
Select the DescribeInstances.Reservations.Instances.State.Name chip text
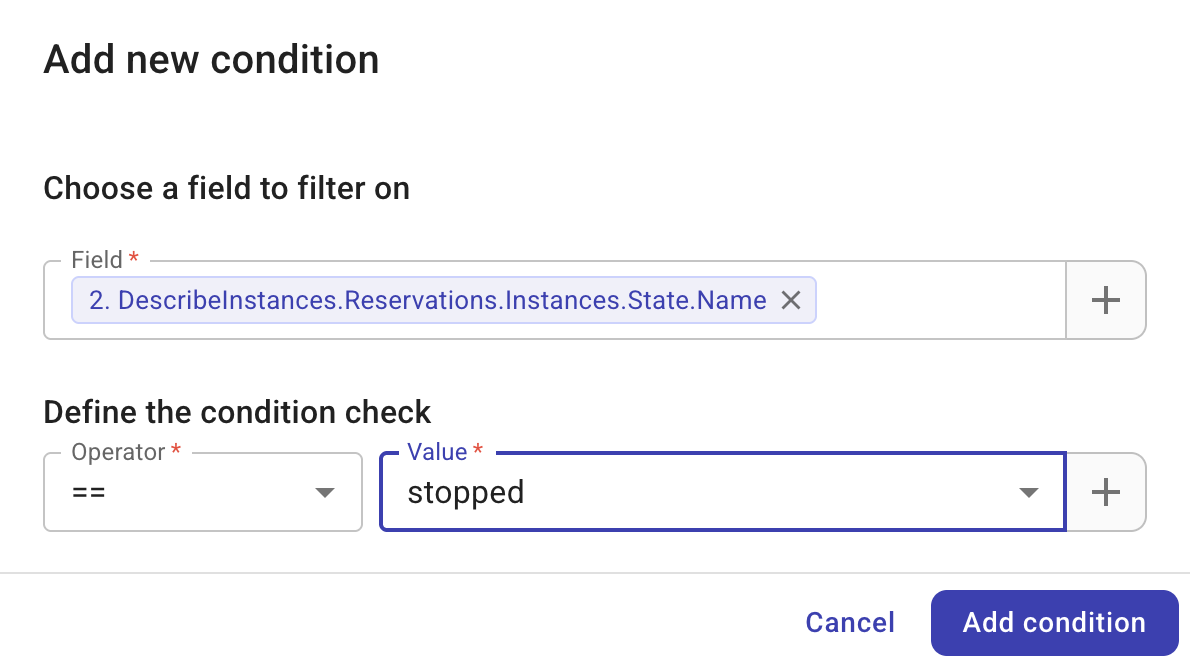427,300
